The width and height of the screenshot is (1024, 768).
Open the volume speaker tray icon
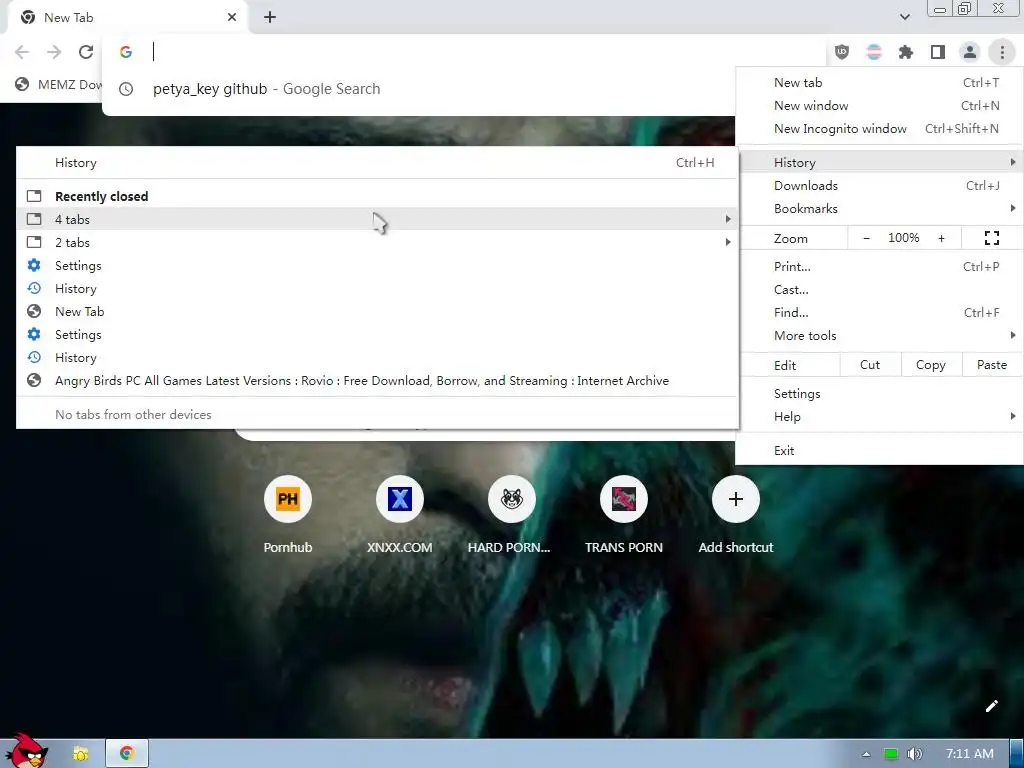915,754
